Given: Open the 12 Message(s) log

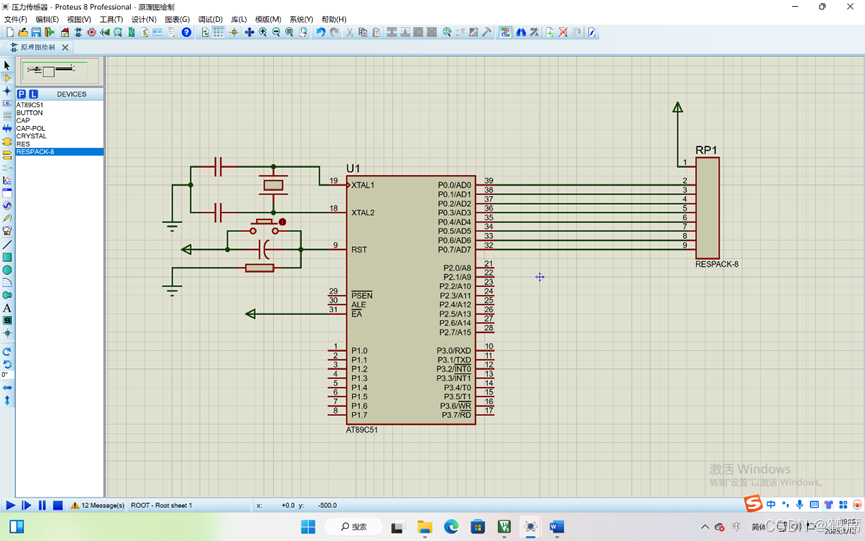Looking at the screenshot, I should (97, 505).
